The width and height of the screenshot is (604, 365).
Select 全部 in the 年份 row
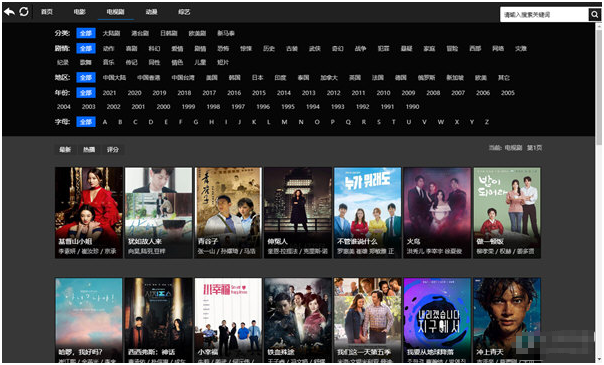86,93
